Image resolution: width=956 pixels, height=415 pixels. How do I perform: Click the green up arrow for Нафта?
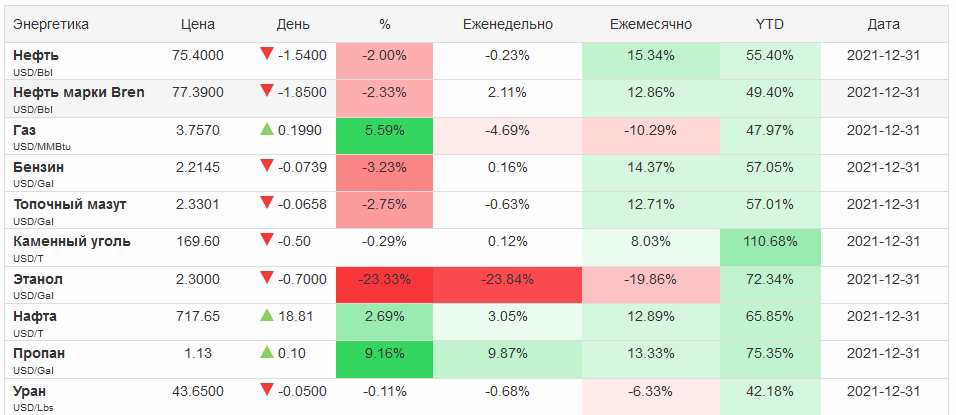[266, 315]
